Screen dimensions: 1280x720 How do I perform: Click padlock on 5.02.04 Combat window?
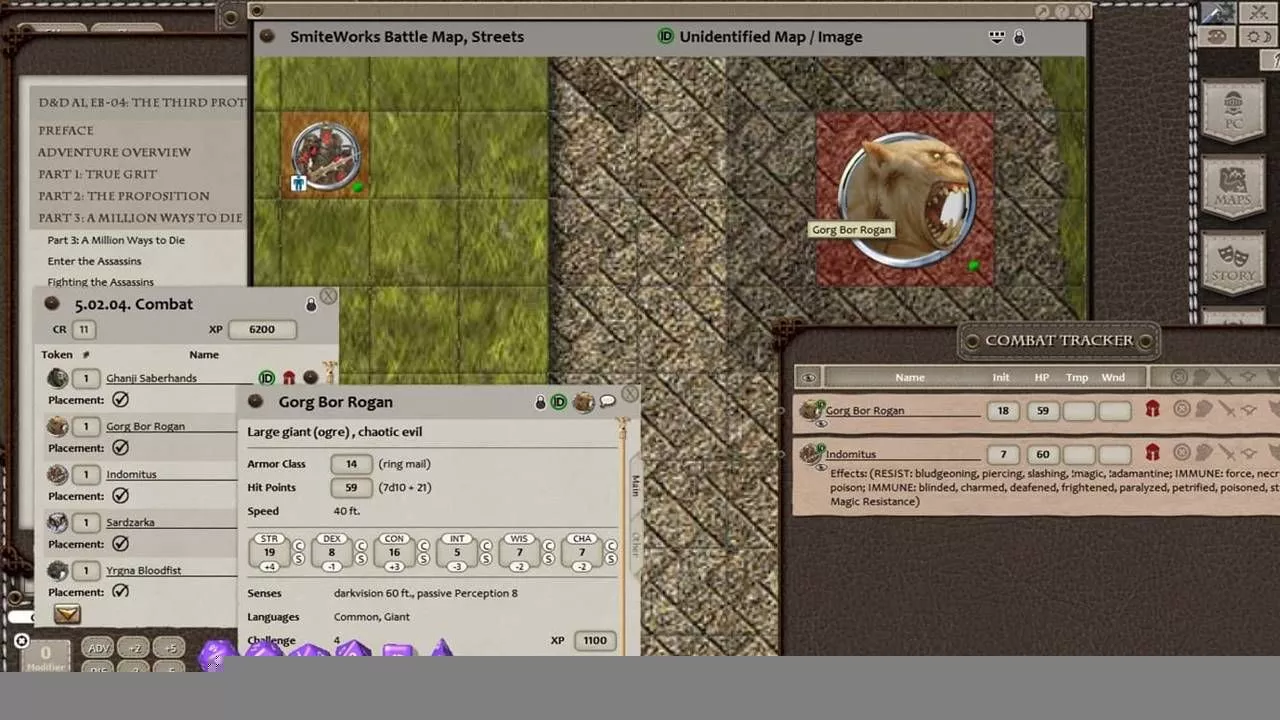[x=311, y=304]
